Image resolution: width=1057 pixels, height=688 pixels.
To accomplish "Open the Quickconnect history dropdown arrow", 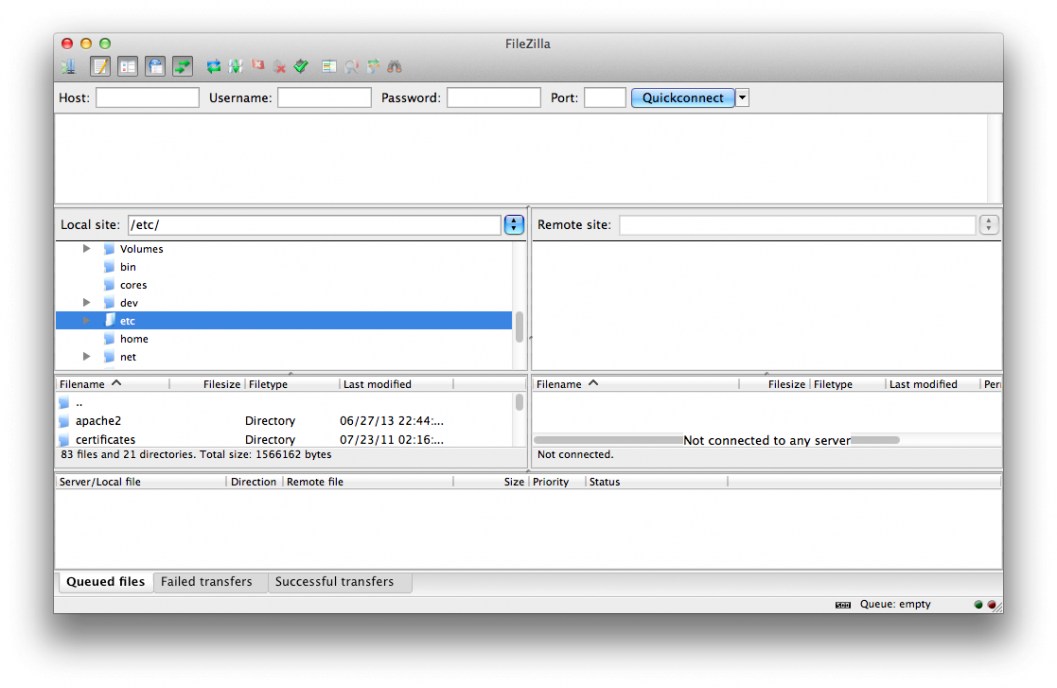I will pos(742,98).
